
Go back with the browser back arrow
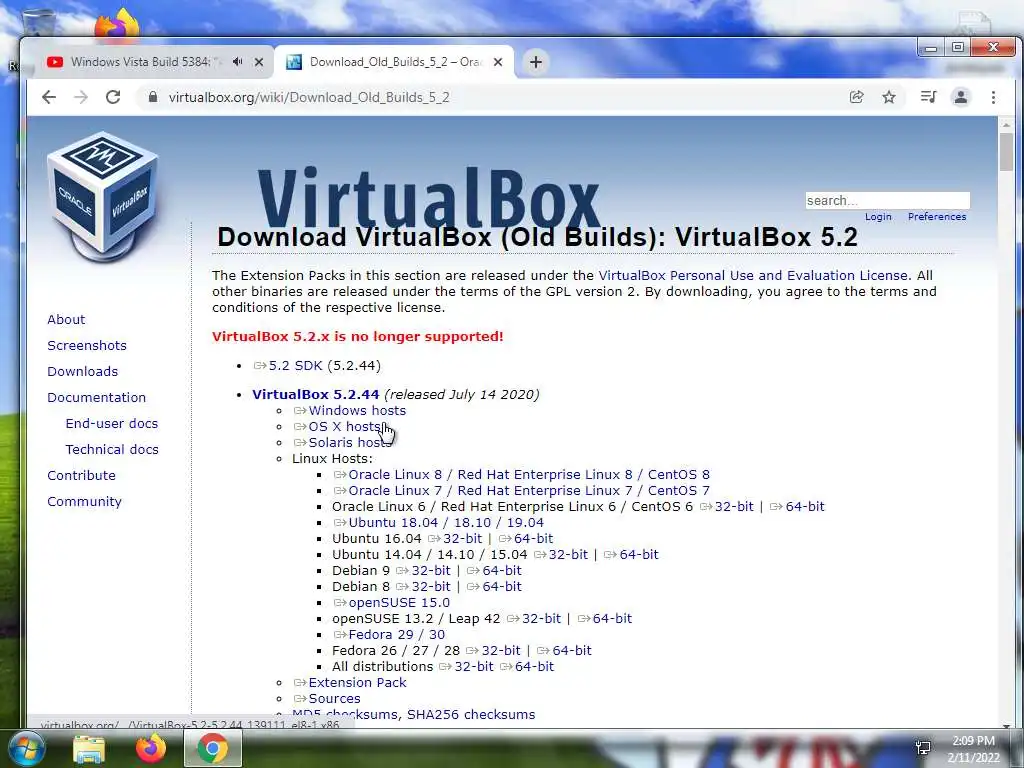(49, 97)
